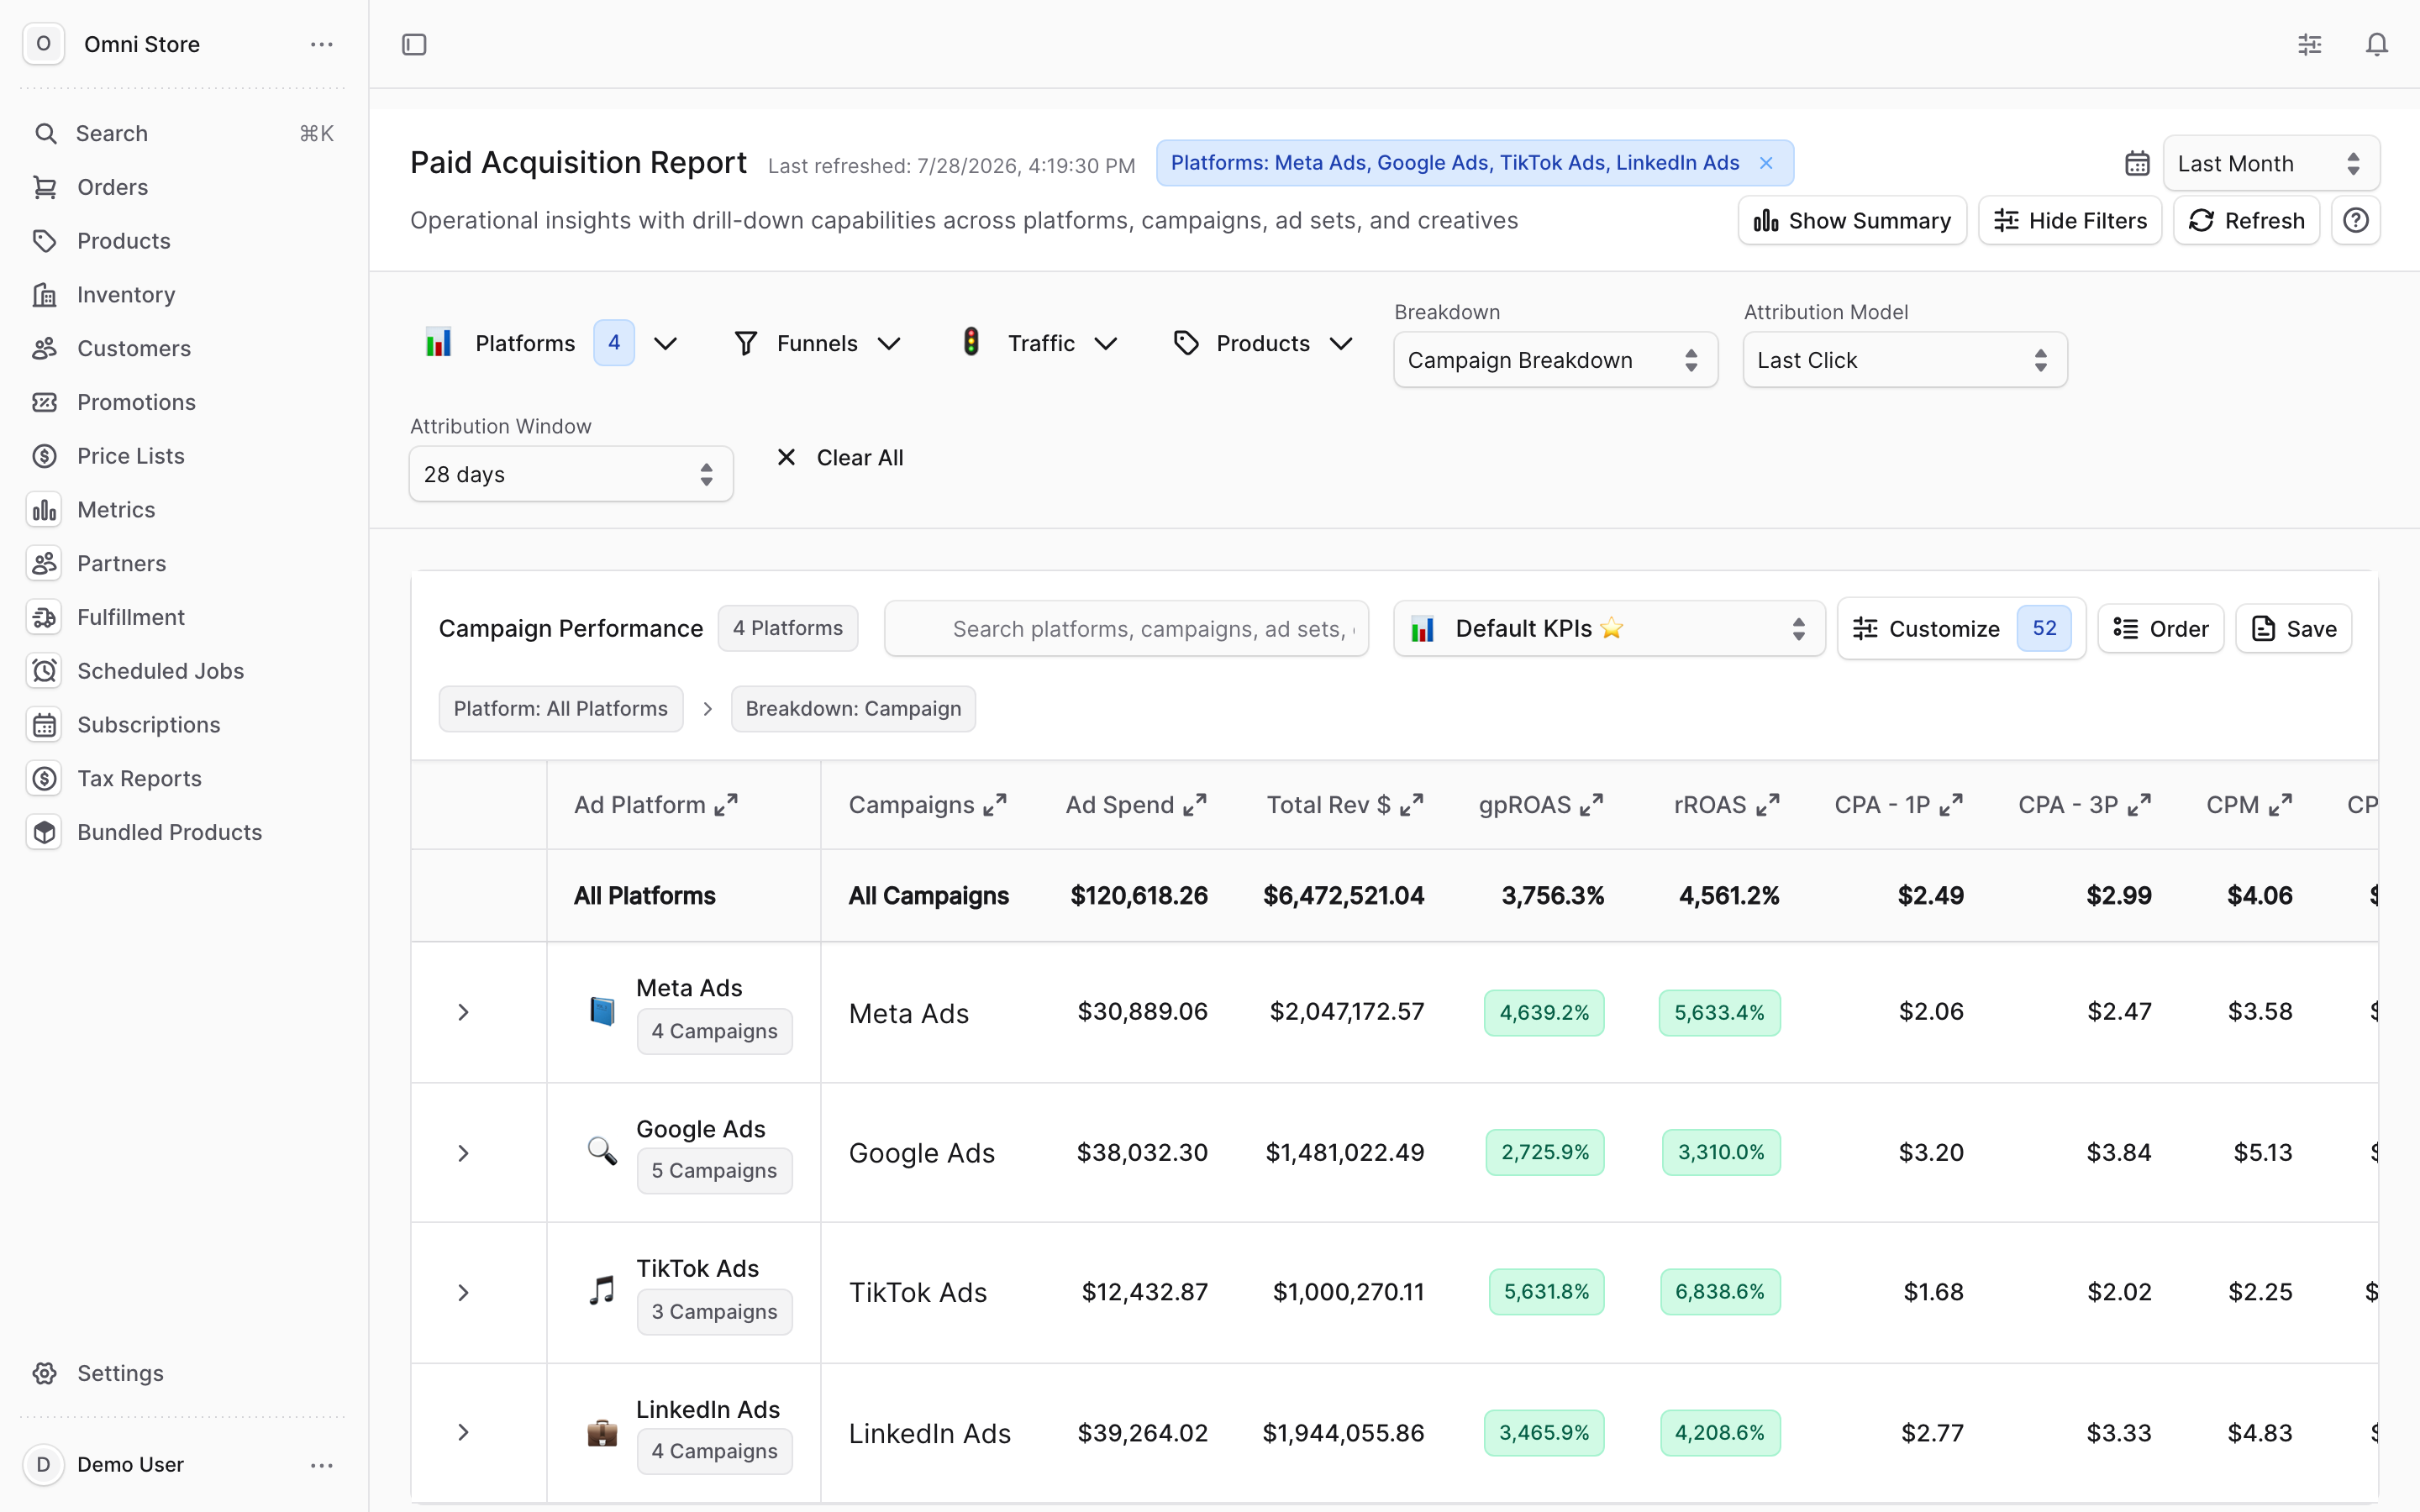
Task: Open the help question mark icon
Action: tap(2355, 220)
